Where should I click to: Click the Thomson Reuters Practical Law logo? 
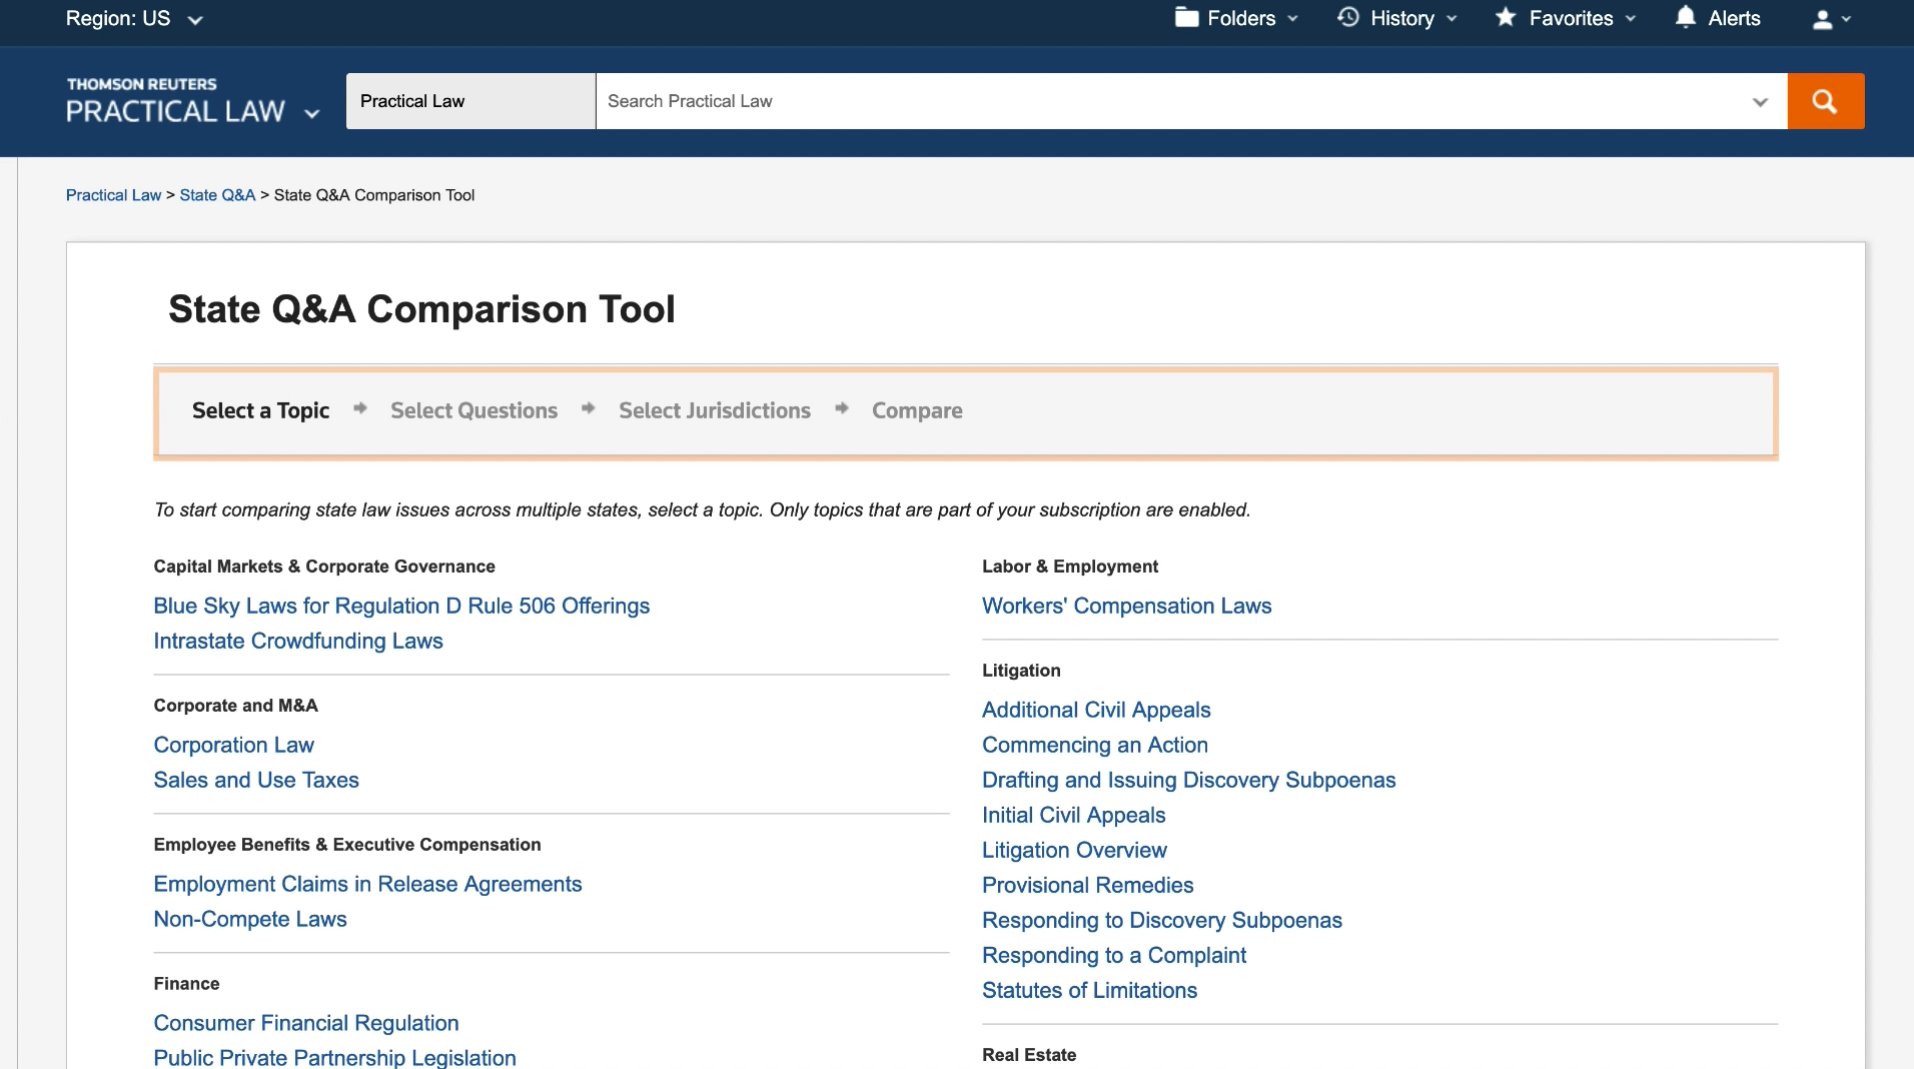[176, 101]
